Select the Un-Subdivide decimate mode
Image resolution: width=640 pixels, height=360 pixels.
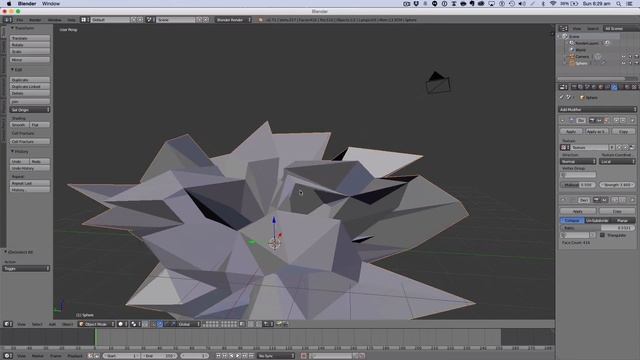[x=597, y=220]
